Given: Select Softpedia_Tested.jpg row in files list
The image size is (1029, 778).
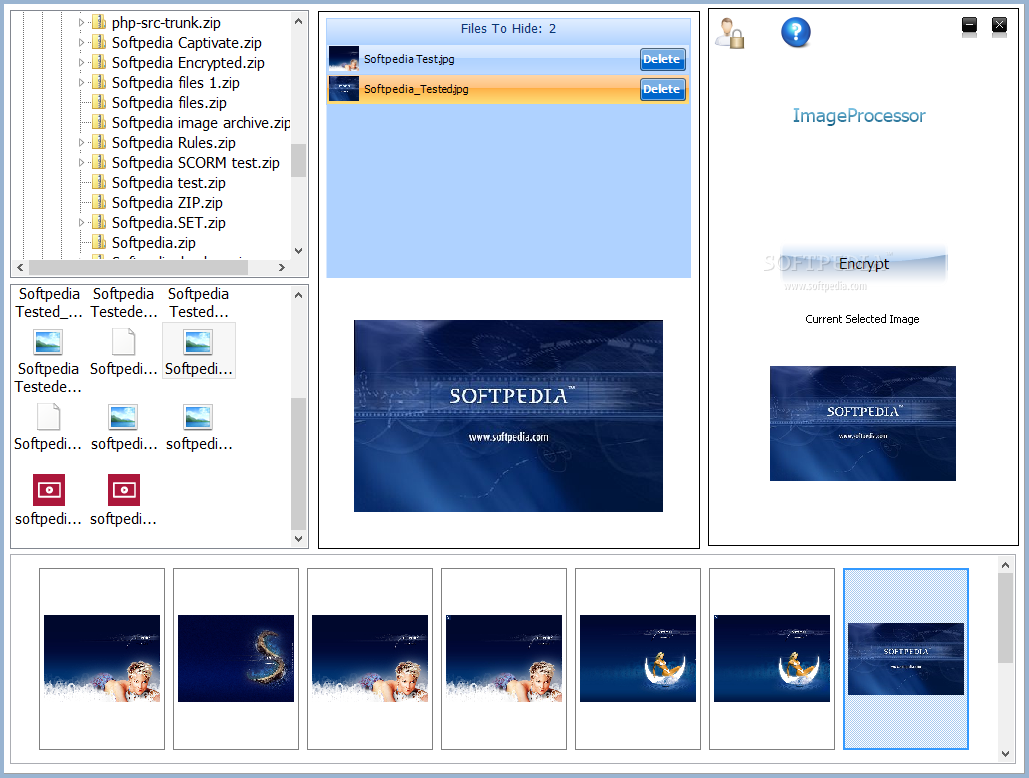Looking at the screenshot, I should [x=508, y=89].
